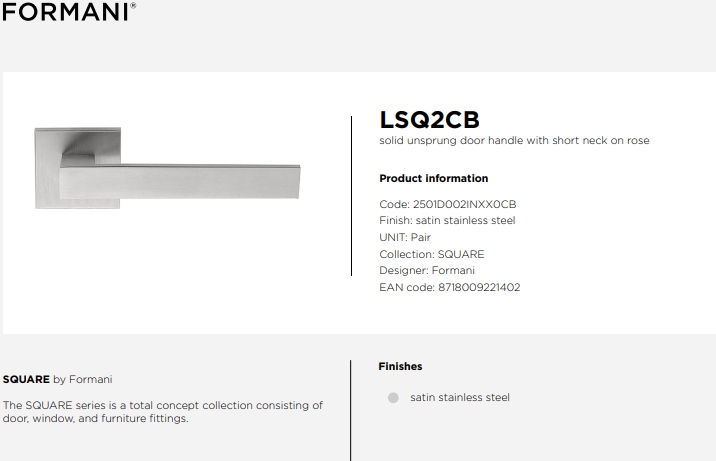Click the Finishes heading

pyautogui.click(x=400, y=367)
